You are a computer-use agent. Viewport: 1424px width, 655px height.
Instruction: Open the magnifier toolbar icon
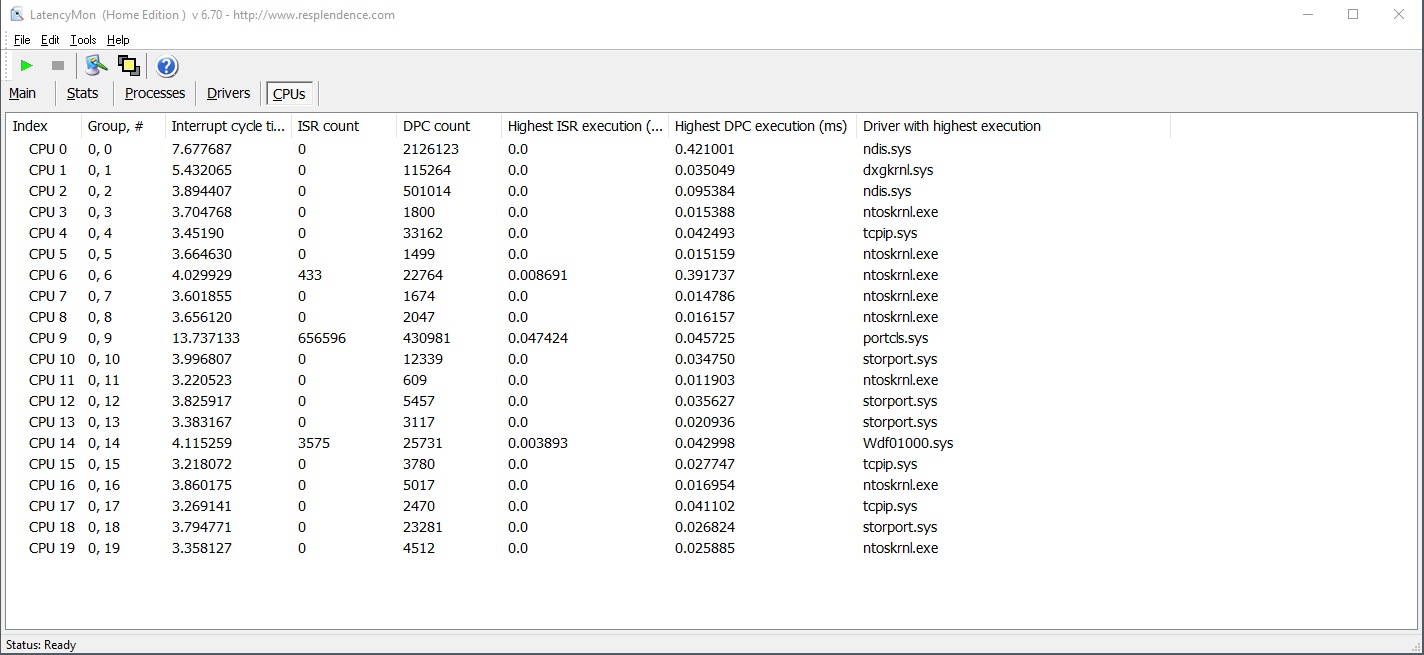click(96, 66)
